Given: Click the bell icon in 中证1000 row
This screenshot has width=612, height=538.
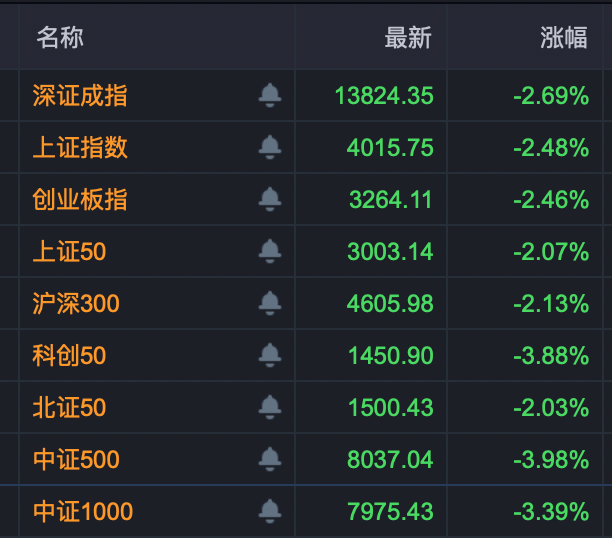Looking at the screenshot, I should (x=269, y=512).
